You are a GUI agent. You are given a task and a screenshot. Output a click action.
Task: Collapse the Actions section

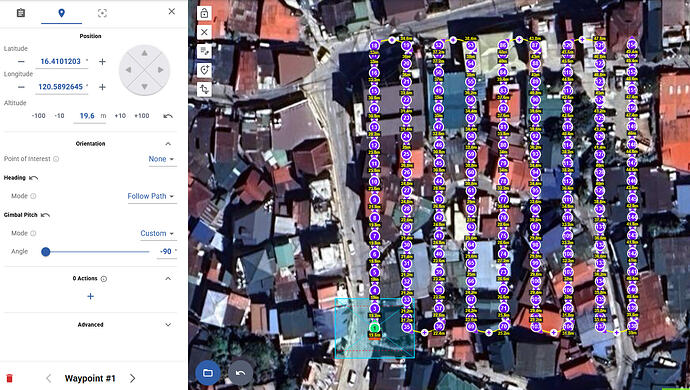pos(168,279)
